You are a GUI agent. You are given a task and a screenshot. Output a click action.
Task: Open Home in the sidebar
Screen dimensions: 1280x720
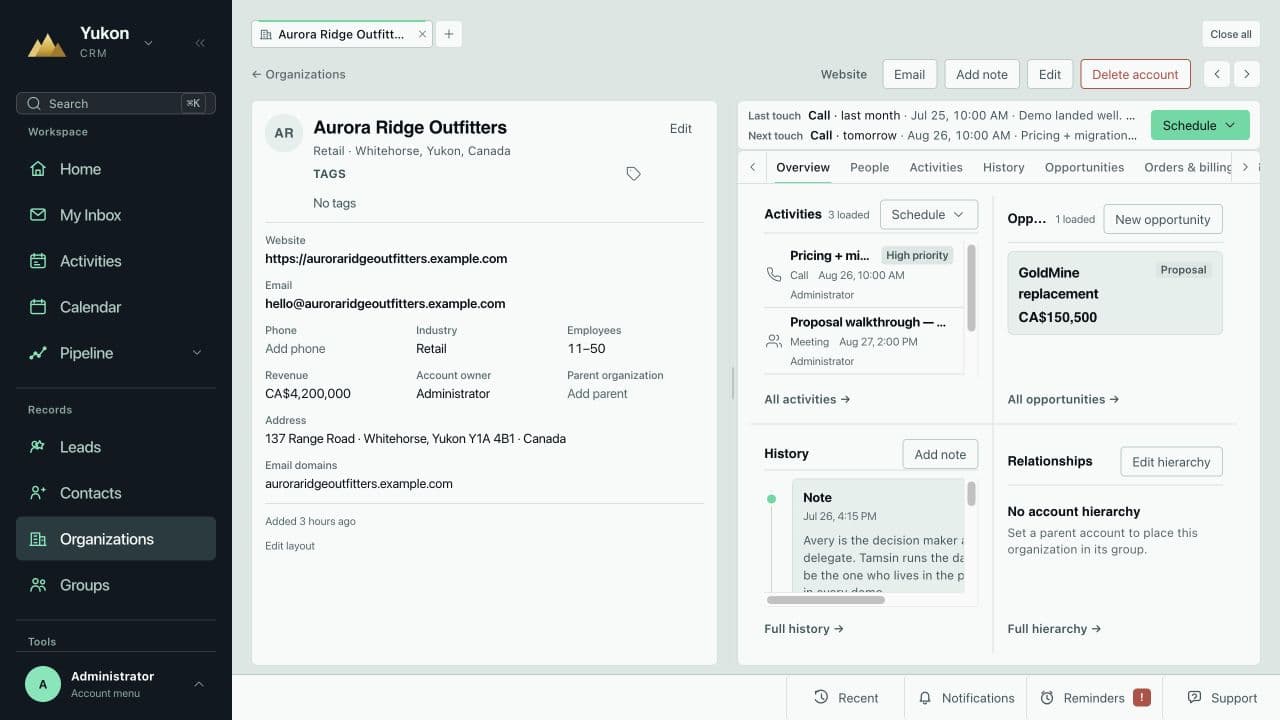(x=116, y=169)
